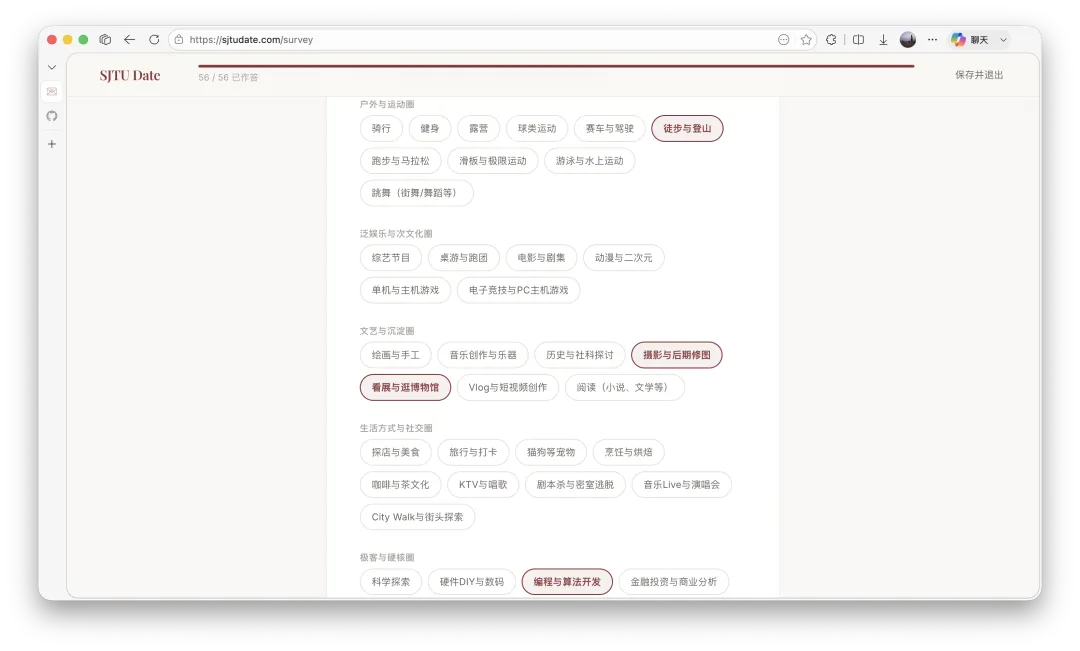Select the 跑步与马拉松 tag
Image resolution: width=1080 pixels, height=651 pixels.
pos(400,161)
